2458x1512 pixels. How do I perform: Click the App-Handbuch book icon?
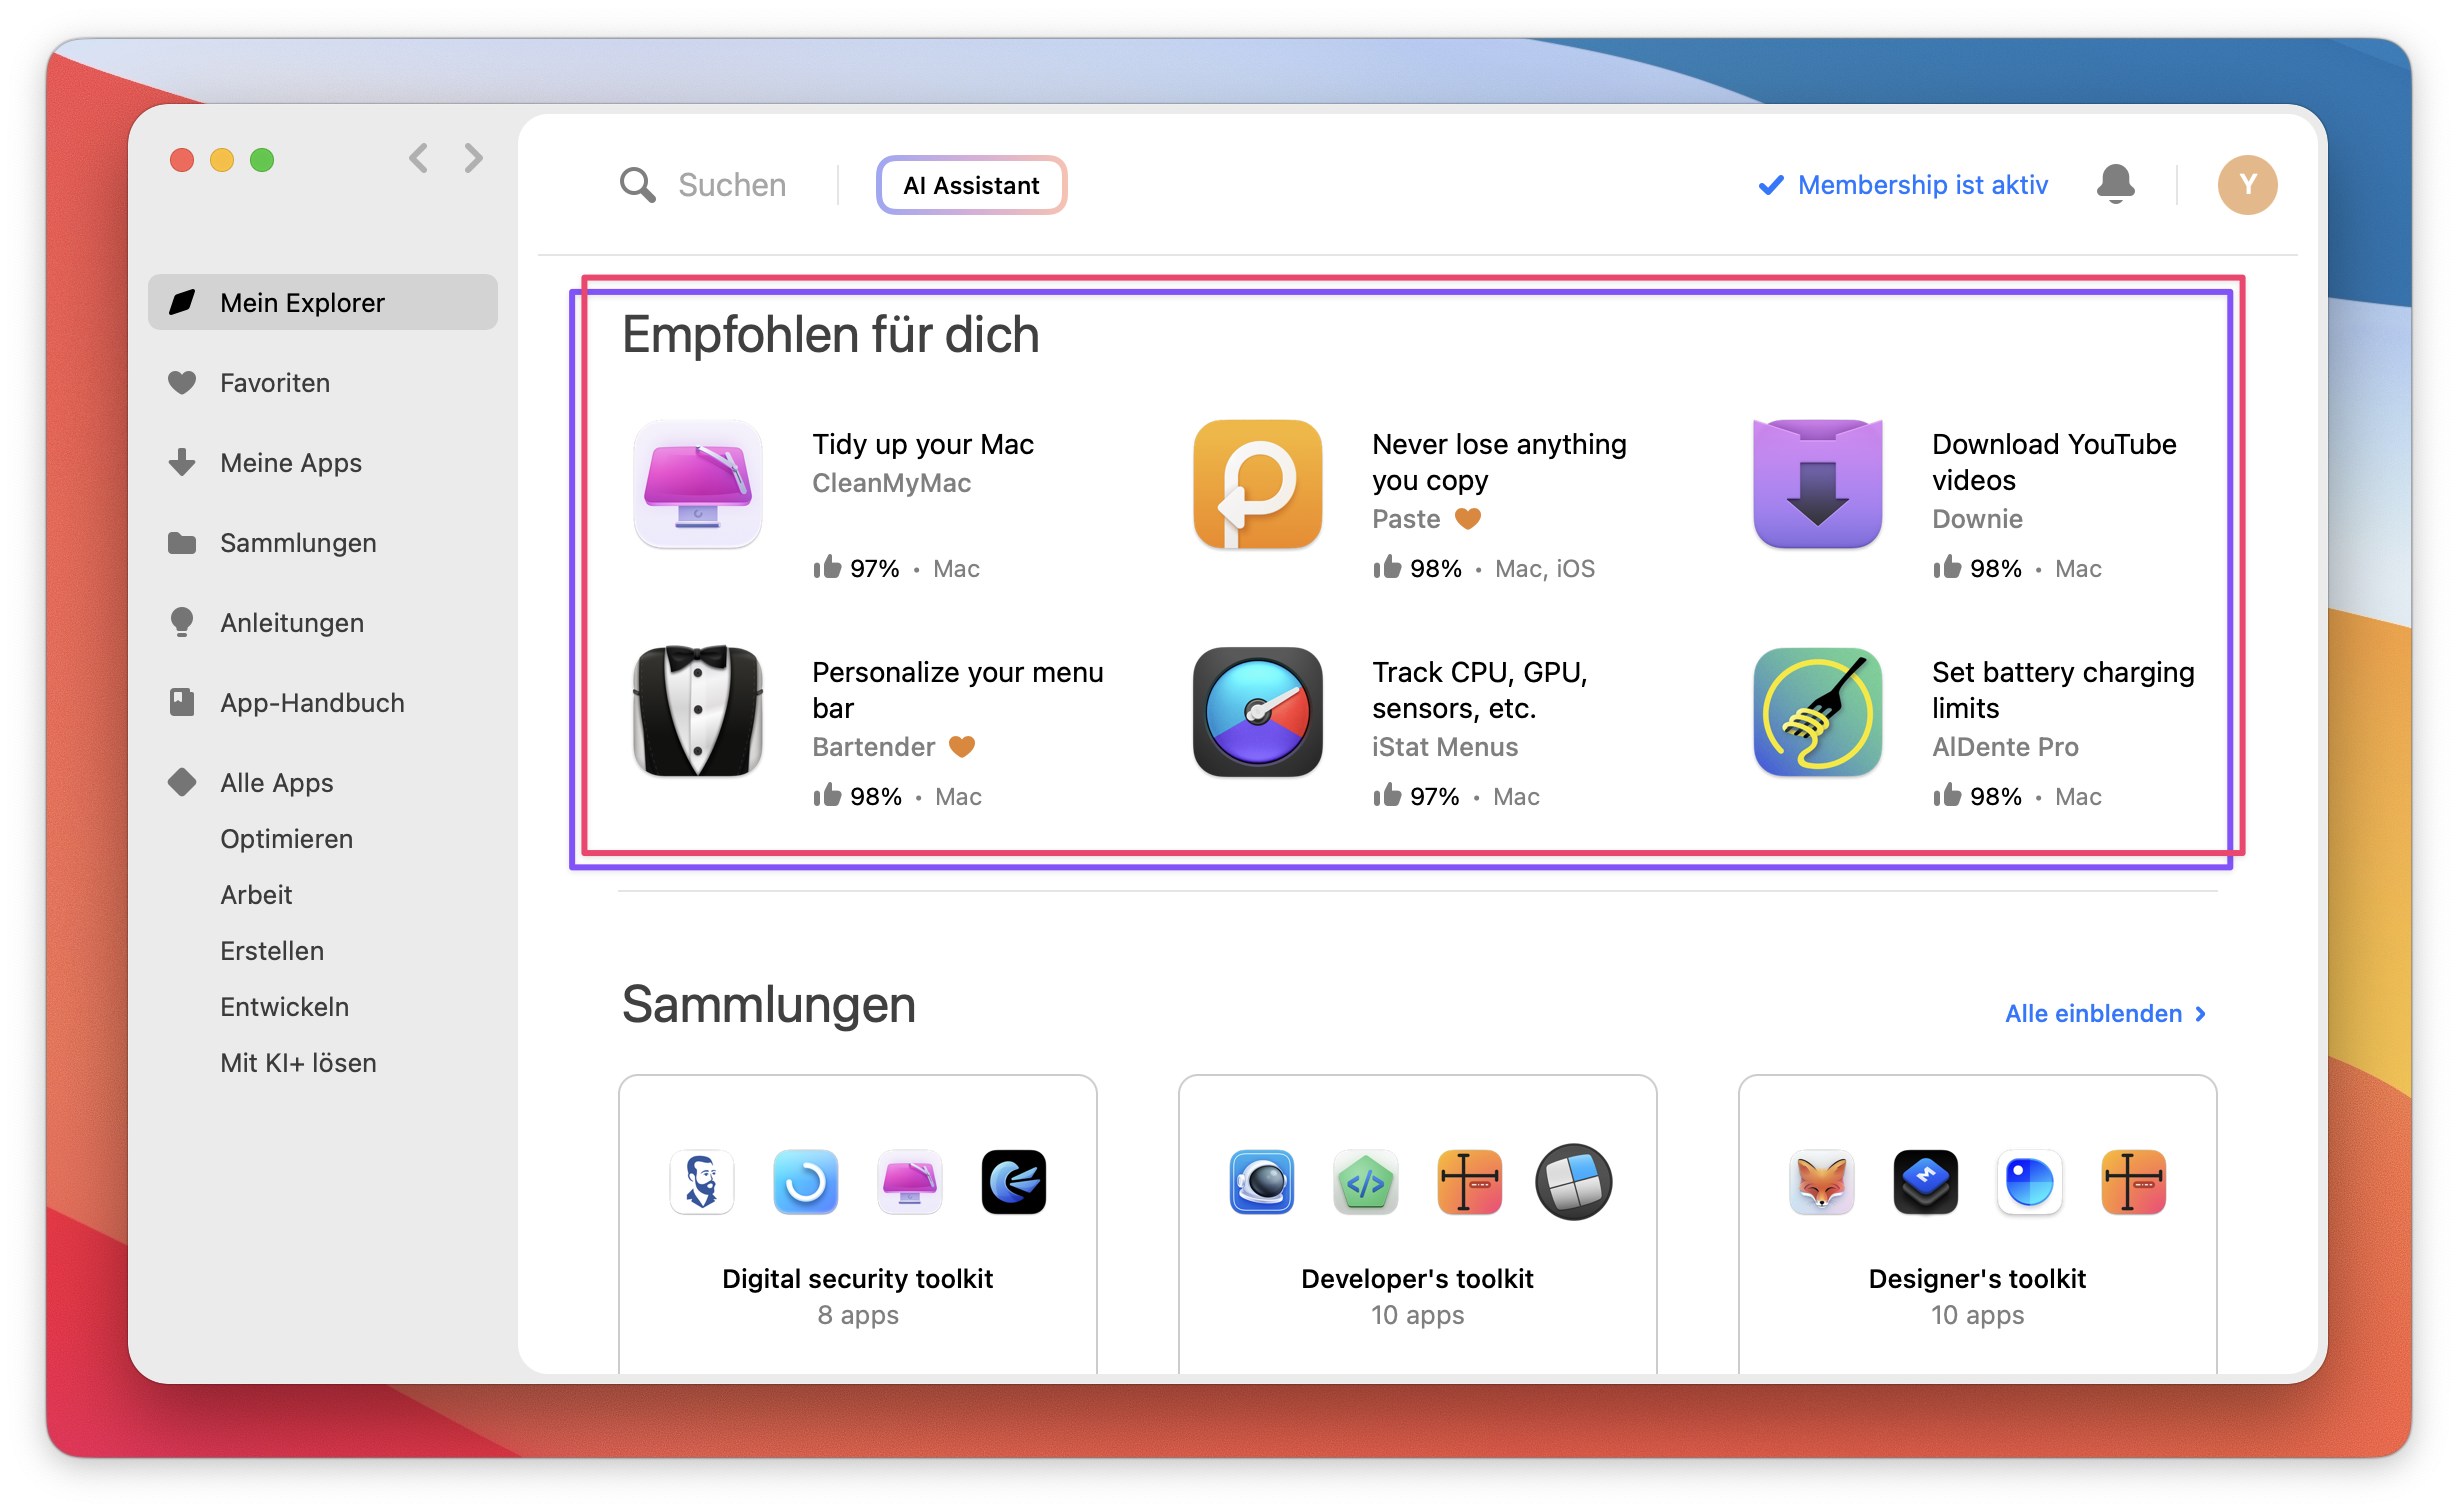[182, 702]
